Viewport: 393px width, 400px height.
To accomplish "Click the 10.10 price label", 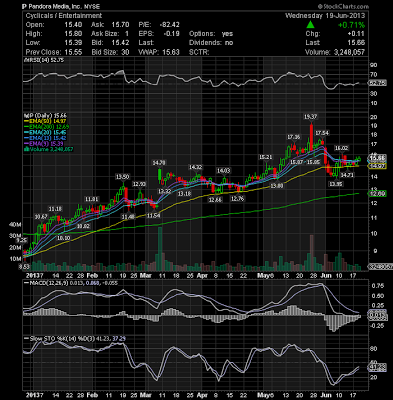I will point(63,238).
